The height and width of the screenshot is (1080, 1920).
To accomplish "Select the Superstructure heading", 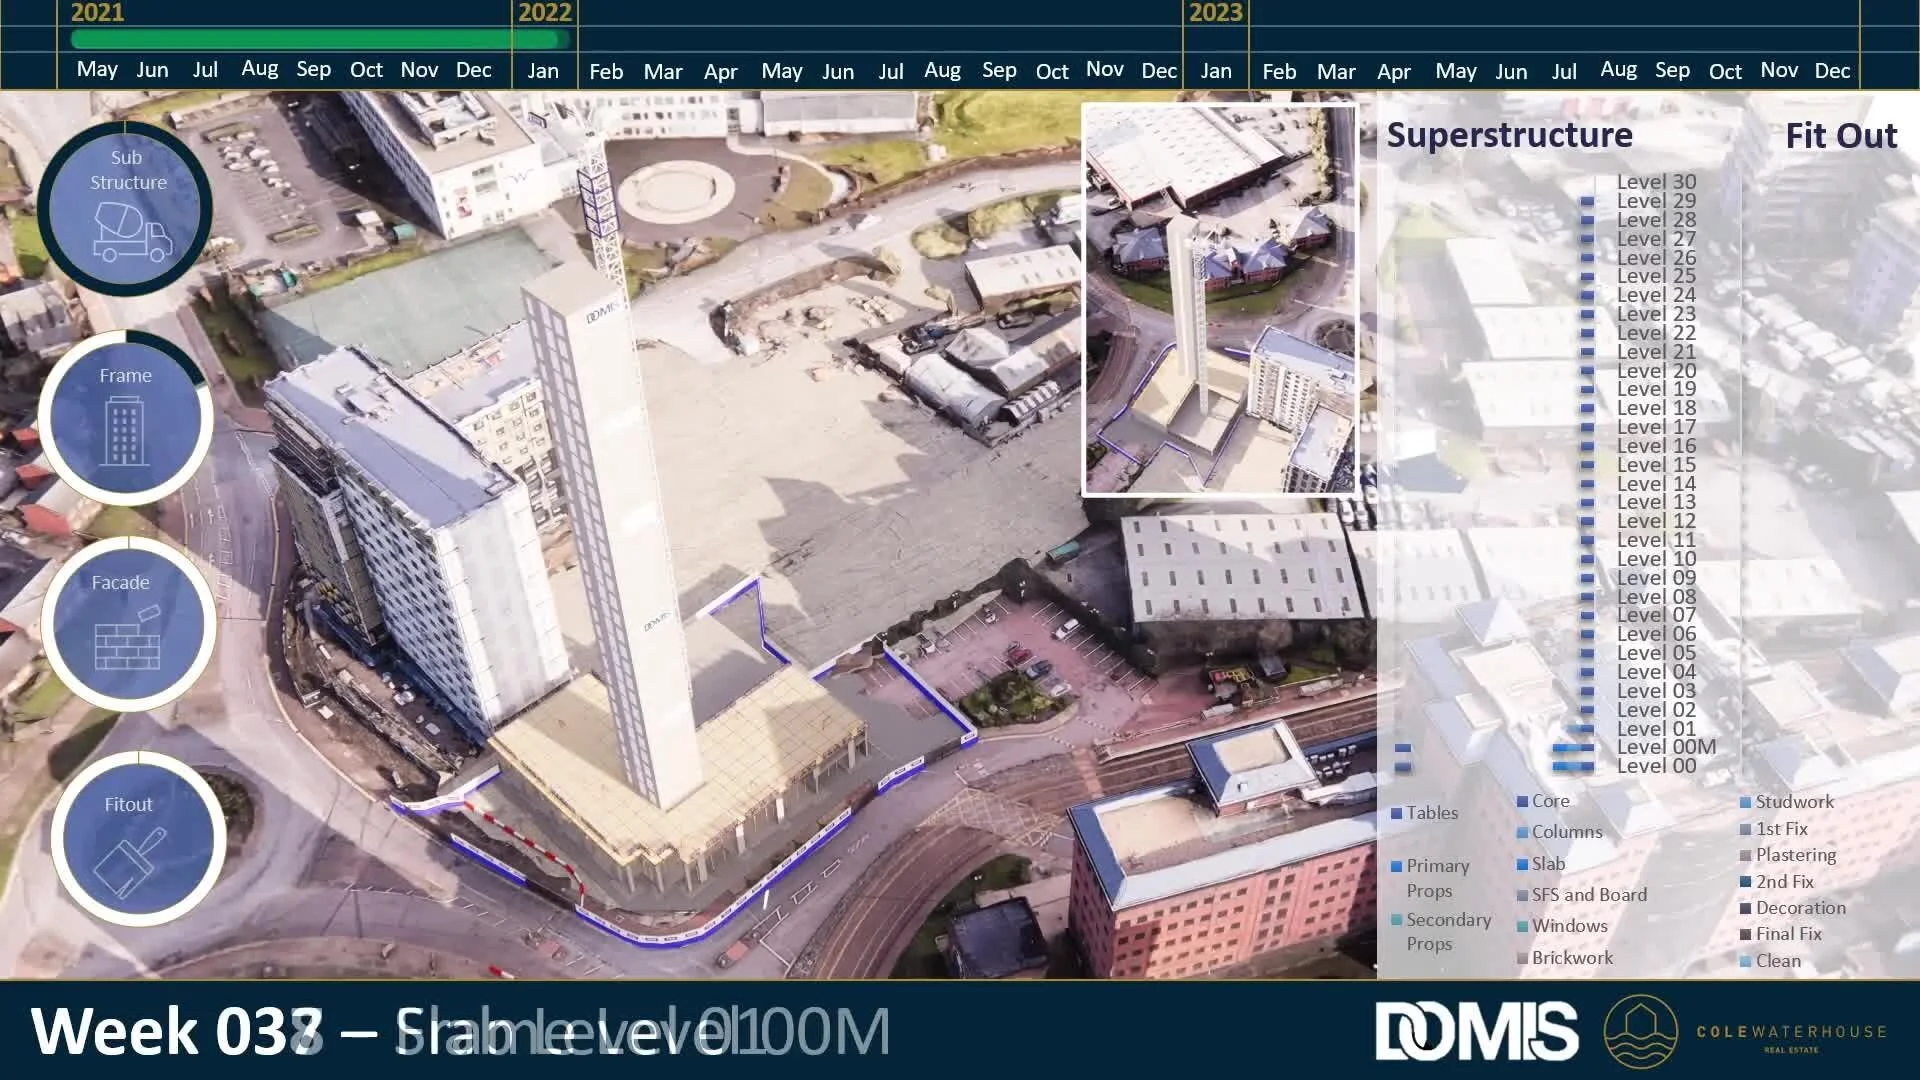I will point(1509,135).
